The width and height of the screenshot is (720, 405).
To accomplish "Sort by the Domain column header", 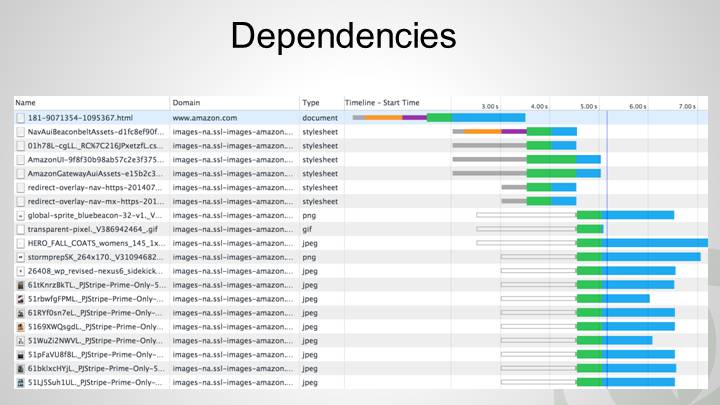I will 186,103.
